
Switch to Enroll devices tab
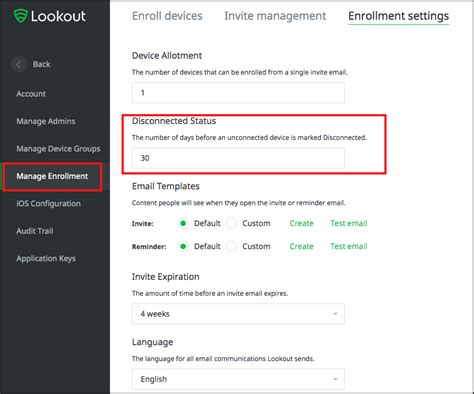[167, 16]
